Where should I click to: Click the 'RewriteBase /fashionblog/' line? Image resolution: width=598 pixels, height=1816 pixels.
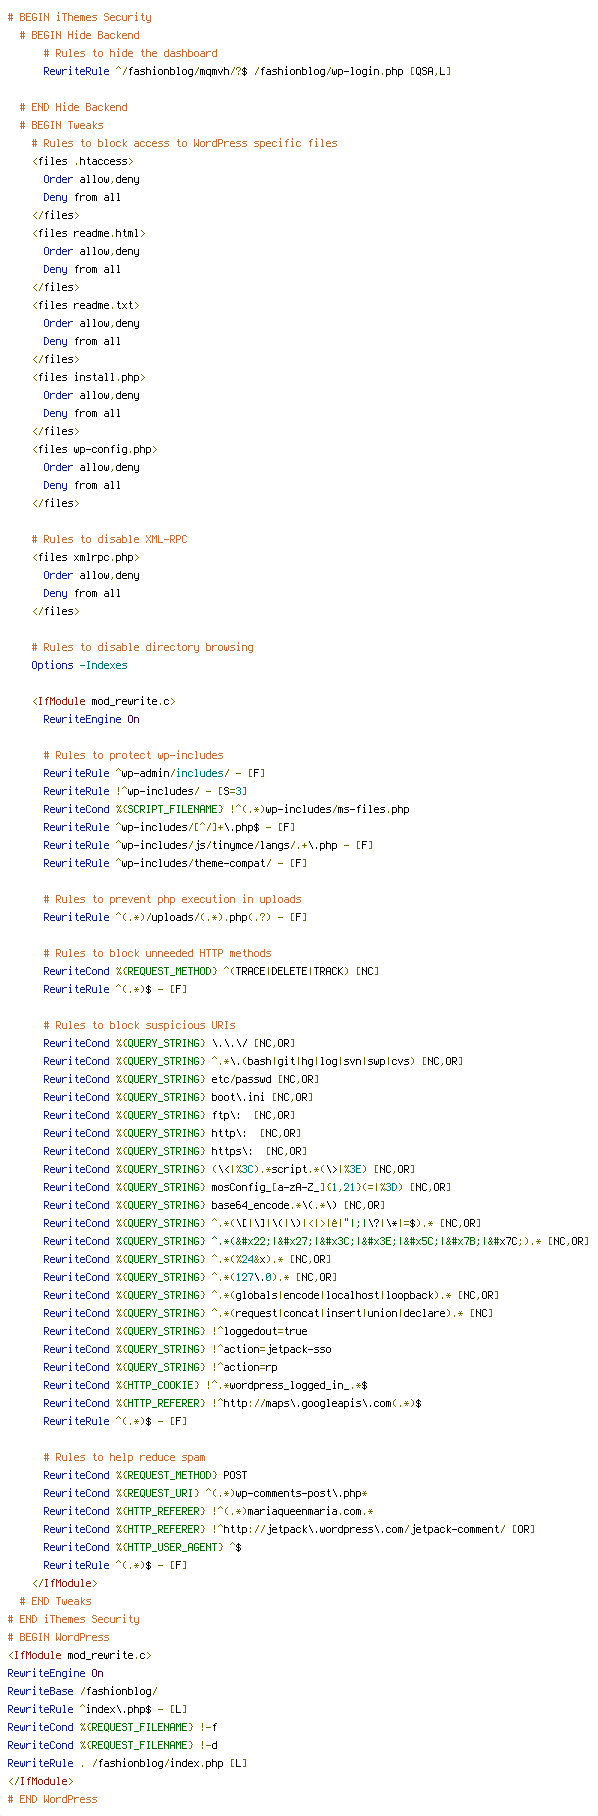pyautogui.click(x=82, y=1691)
